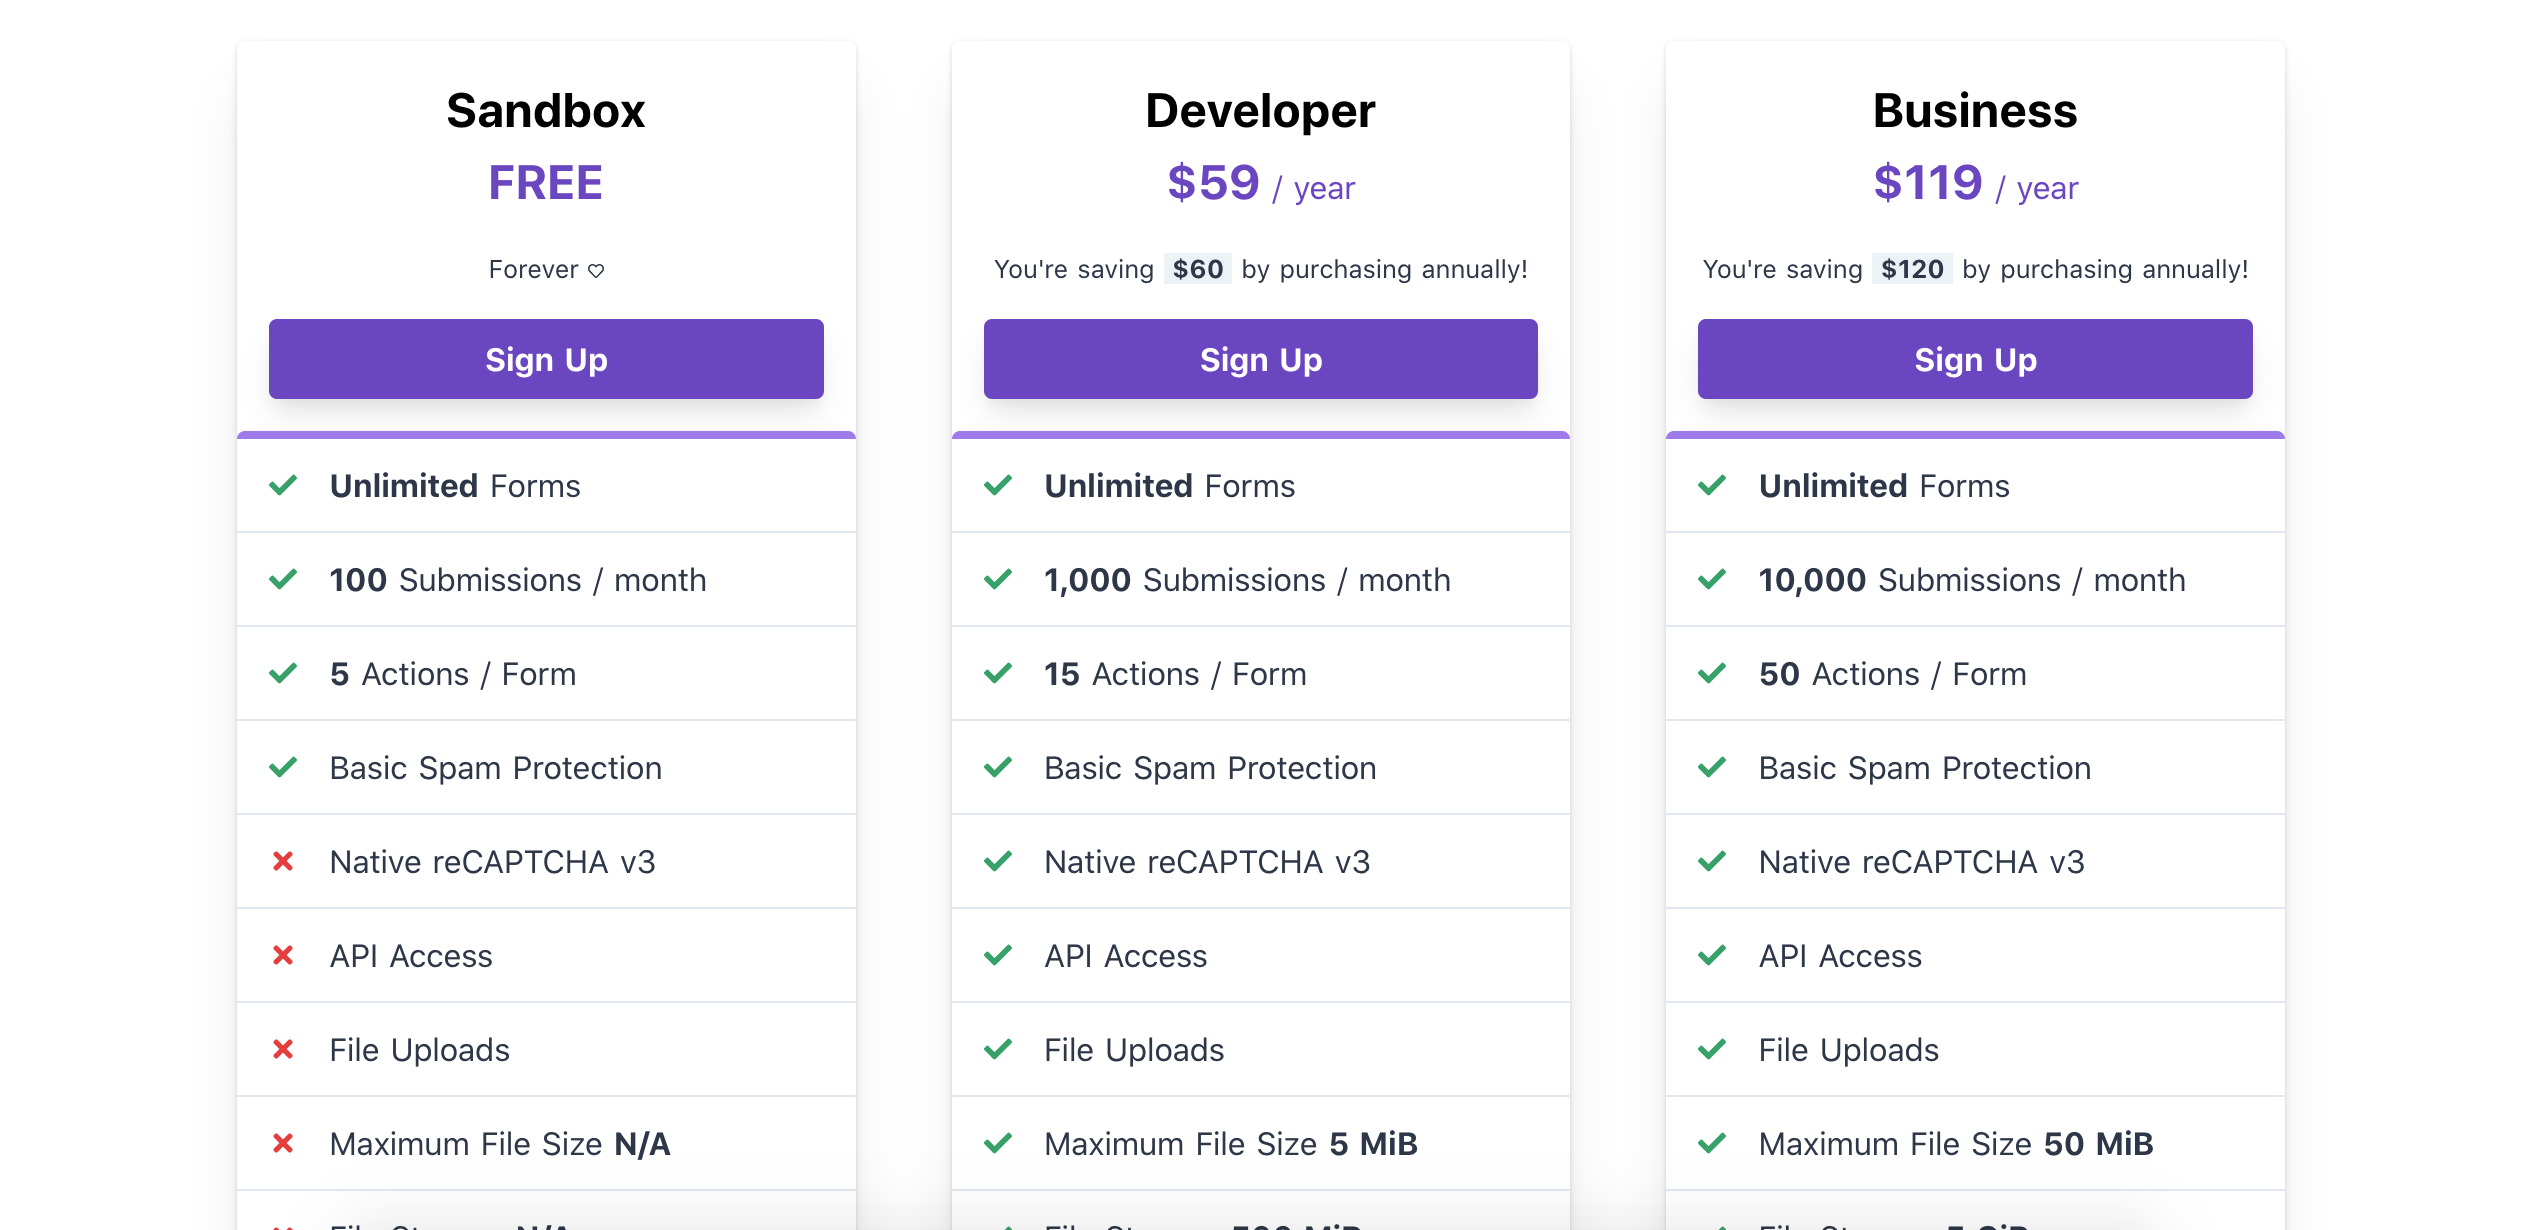
Task: Click green check beside 1,000 Submissions / month
Action: (x=998, y=579)
